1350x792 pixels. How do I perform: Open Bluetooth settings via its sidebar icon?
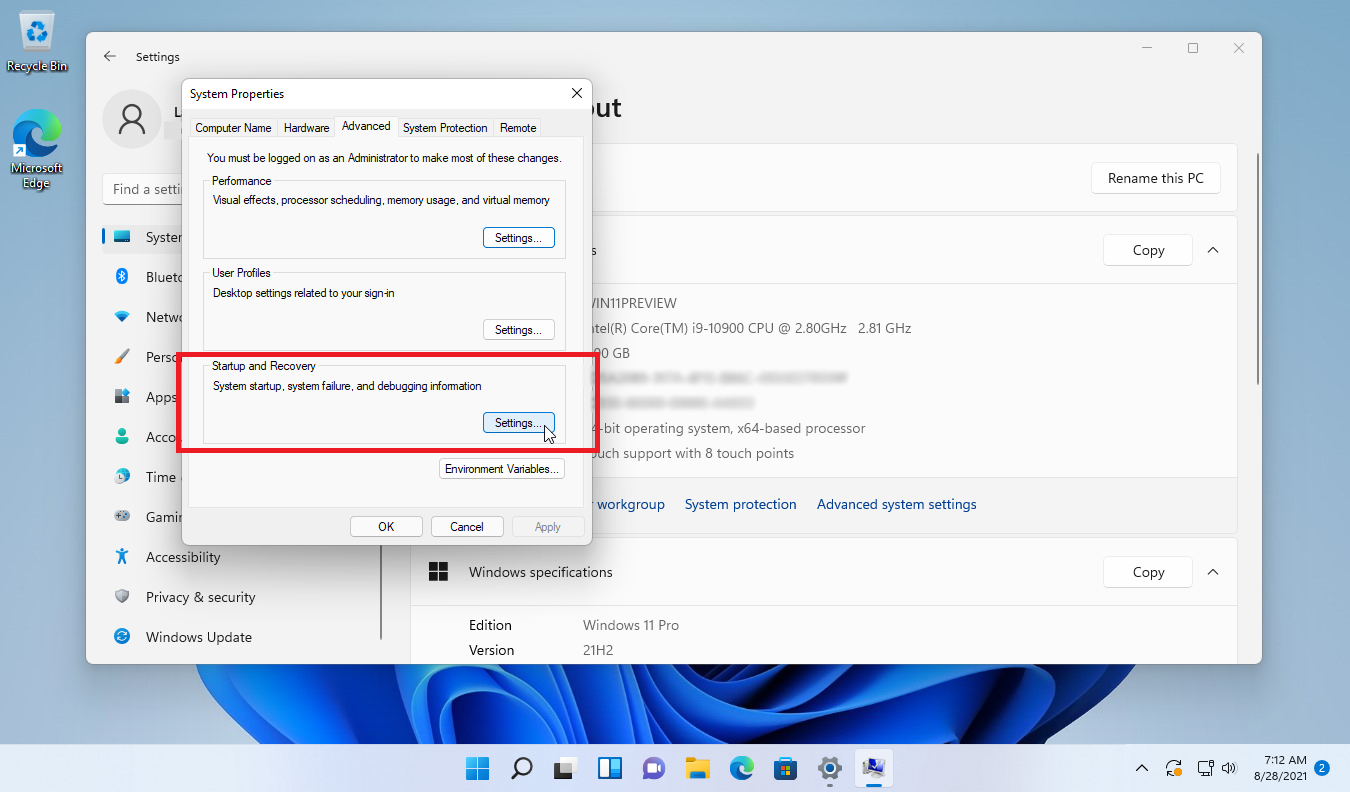point(122,277)
